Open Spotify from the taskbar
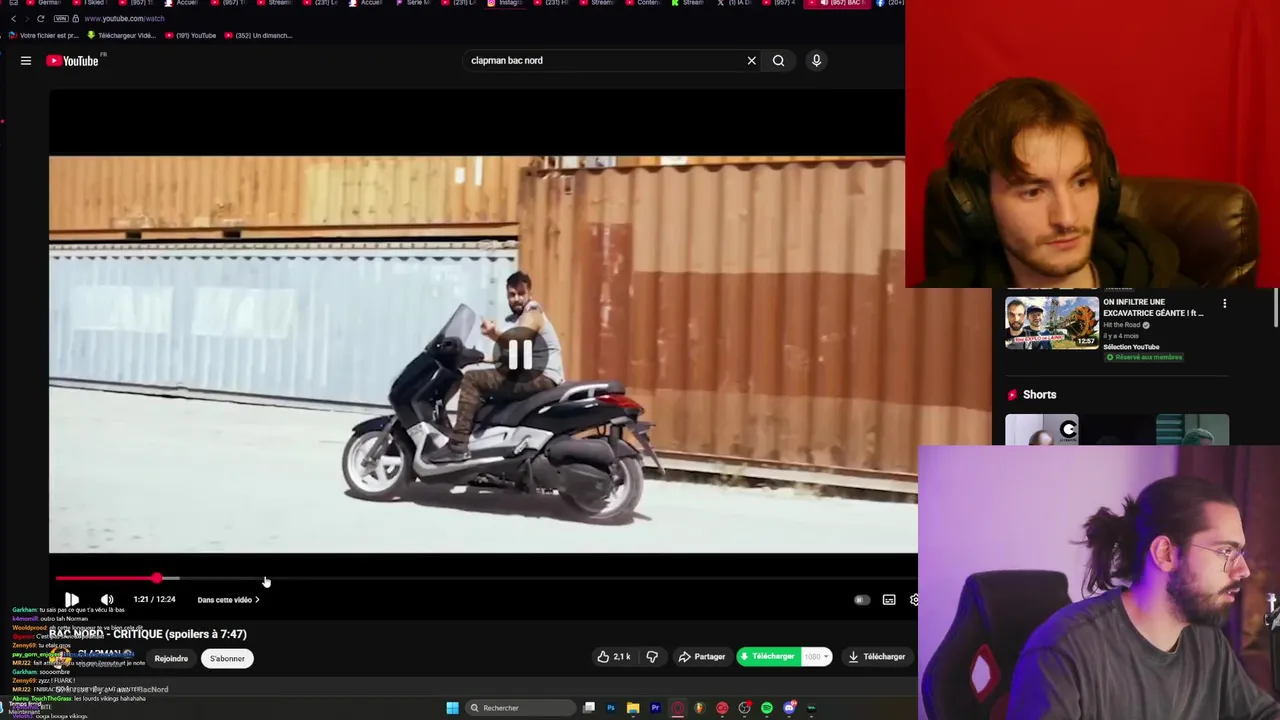 (x=767, y=708)
